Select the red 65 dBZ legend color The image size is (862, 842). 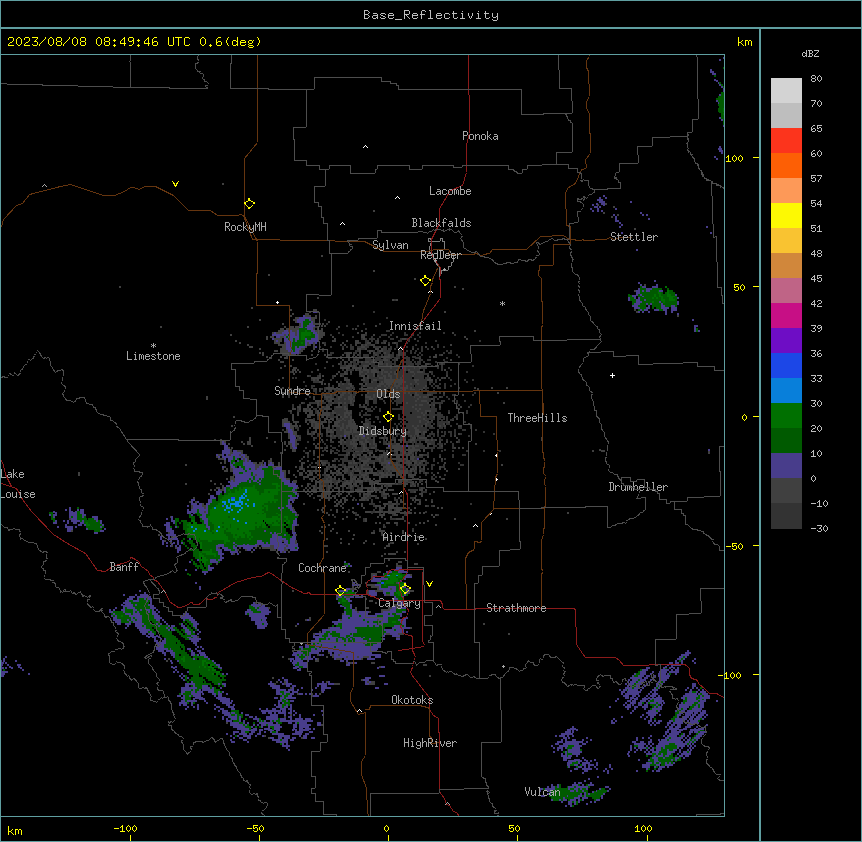tap(786, 140)
